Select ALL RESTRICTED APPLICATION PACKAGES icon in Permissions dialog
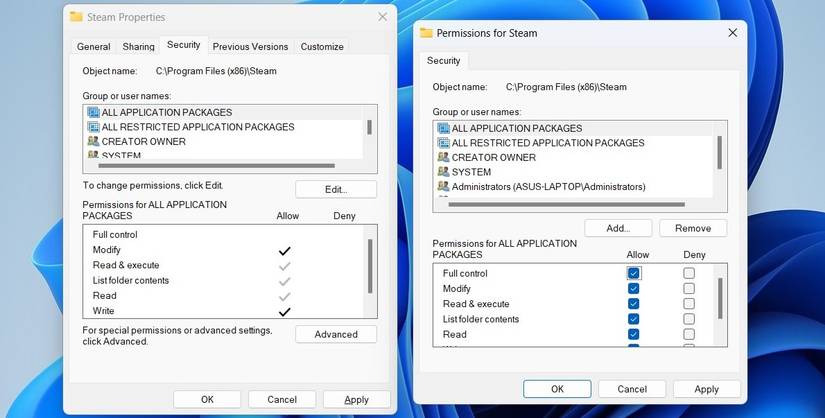825x418 pixels. 444,143
